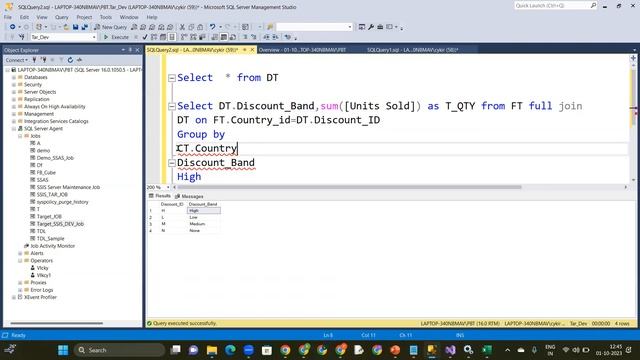Click the Undo arrow icon
Image resolution: width=640 pixels, height=360 pixels.
pos(212,27)
